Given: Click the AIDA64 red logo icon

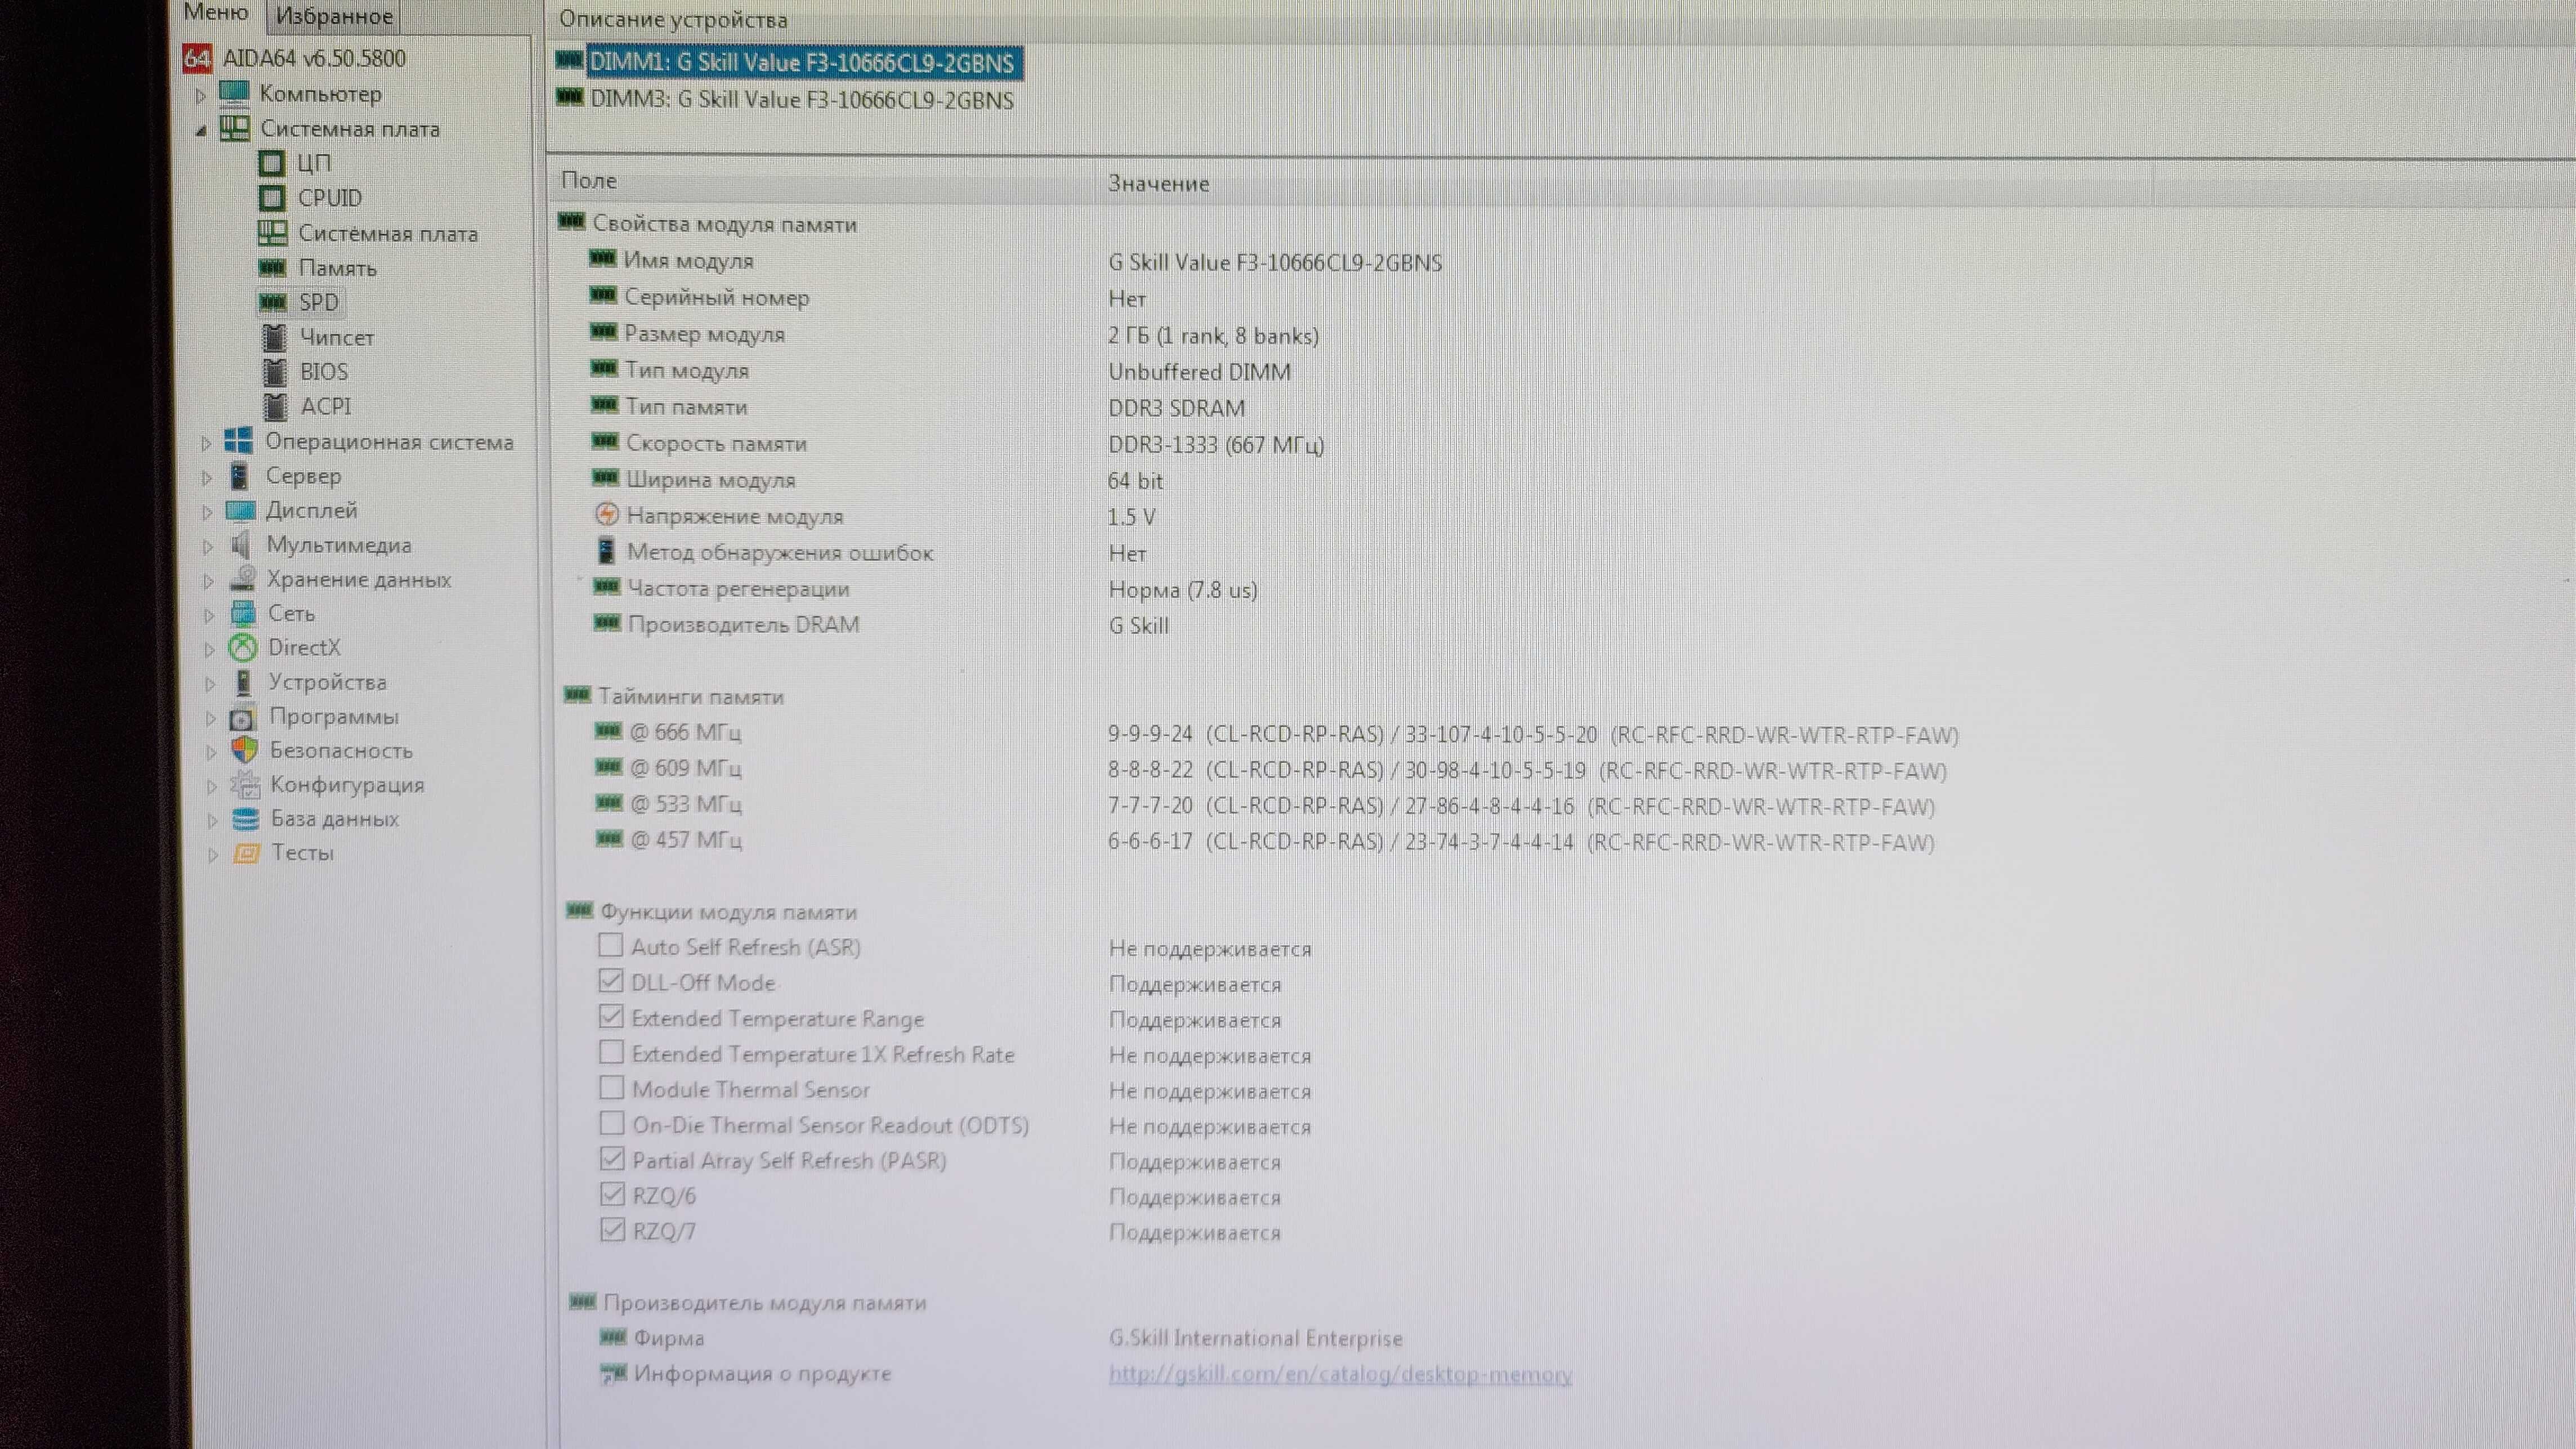Looking at the screenshot, I should coord(197,58).
